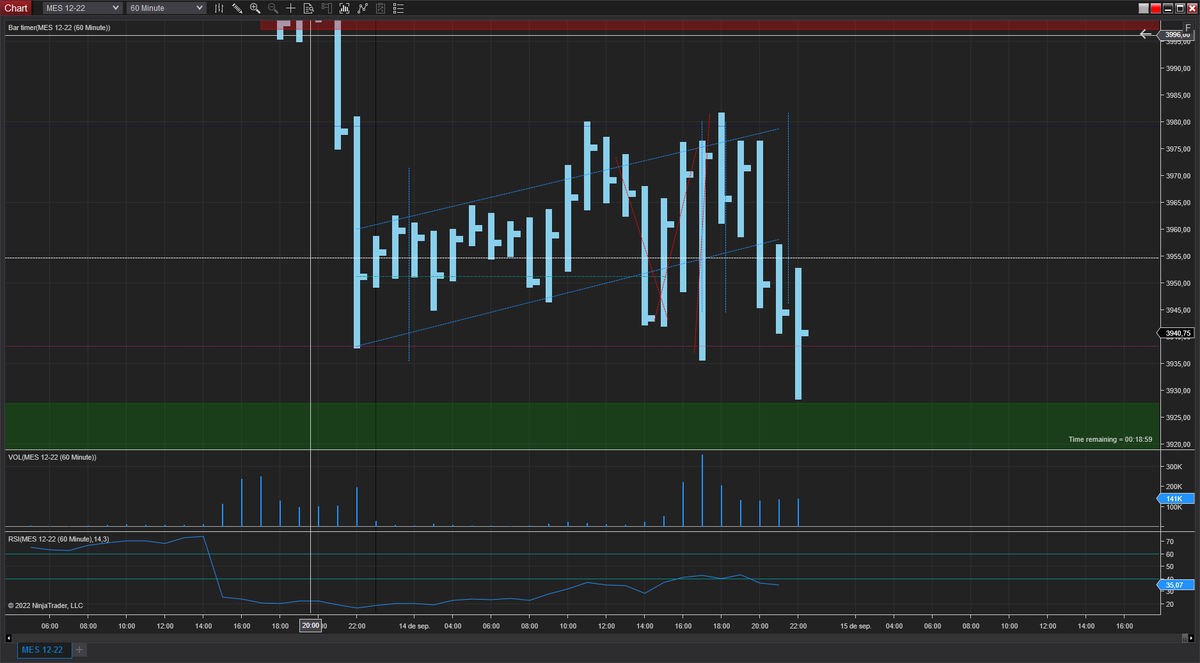This screenshot has height=663, width=1200.
Task: Click the RSI 70 scale label
Action: point(1169,541)
